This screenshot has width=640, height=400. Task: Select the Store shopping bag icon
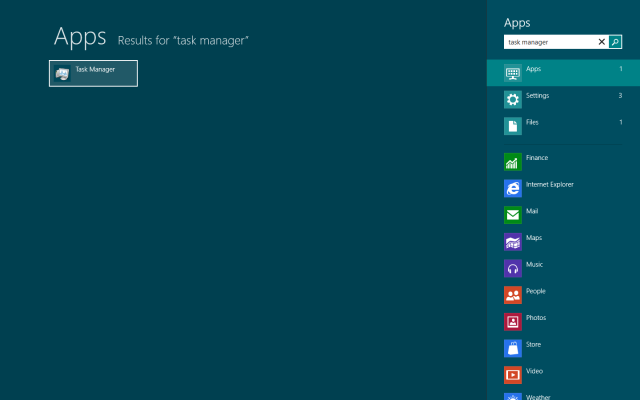point(513,348)
